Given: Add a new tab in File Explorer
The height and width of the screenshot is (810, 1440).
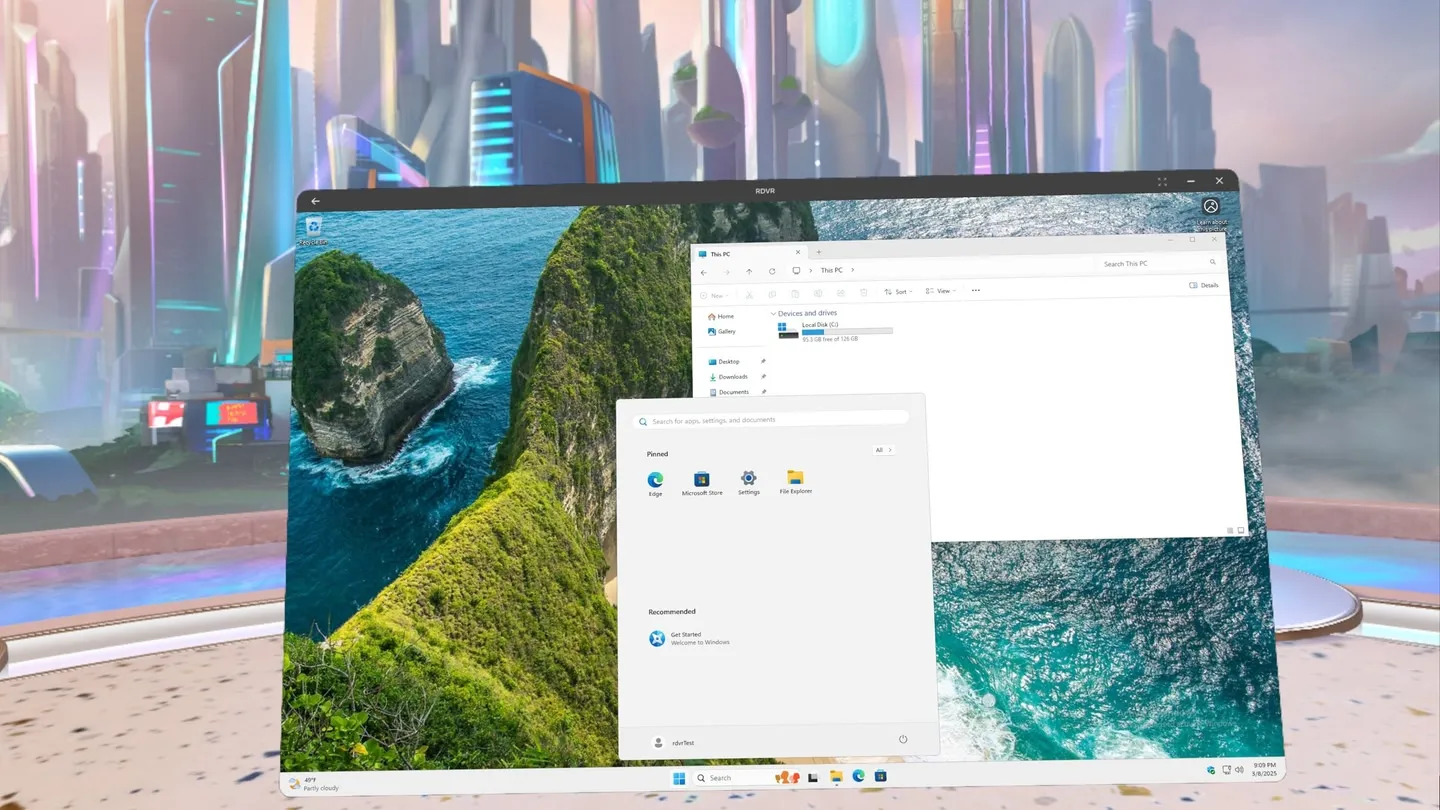Looking at the screenshot, I should tap(818, 252).
